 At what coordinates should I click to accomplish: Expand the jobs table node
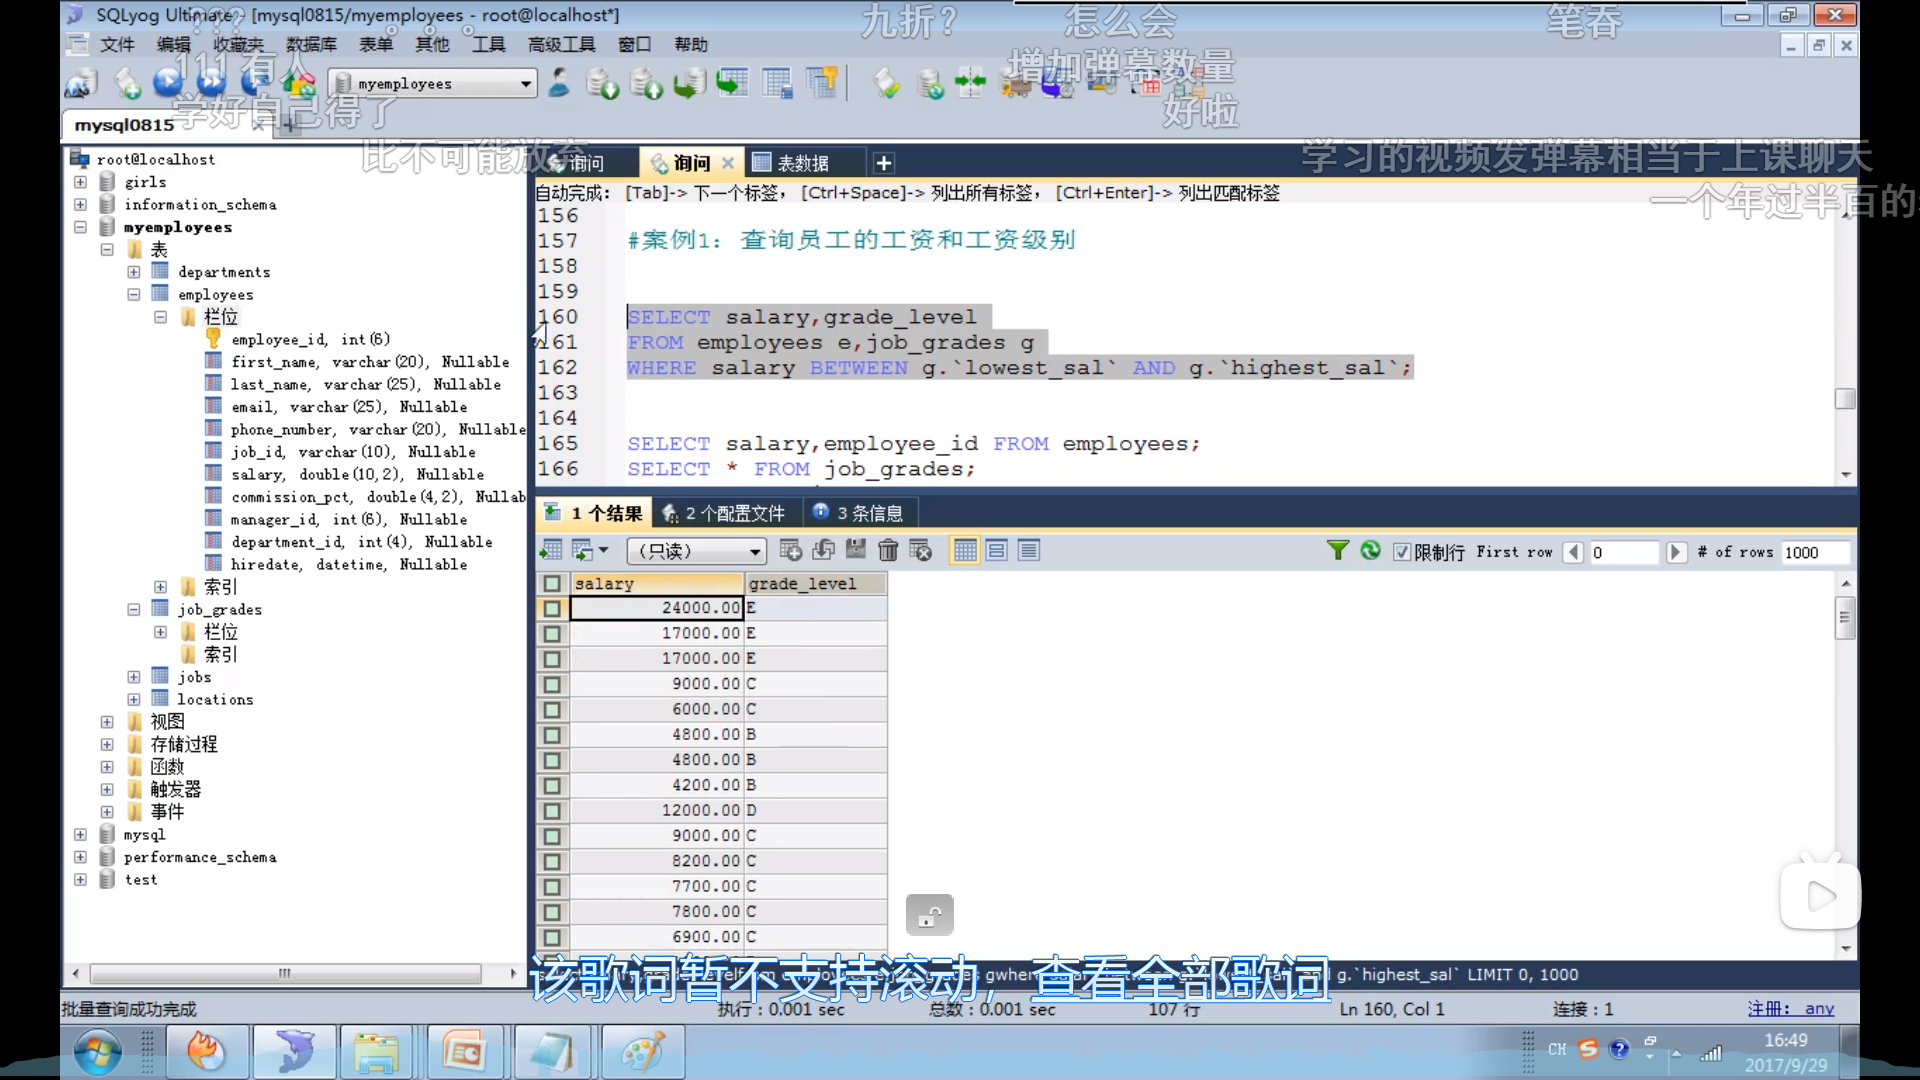pos(134,677)
